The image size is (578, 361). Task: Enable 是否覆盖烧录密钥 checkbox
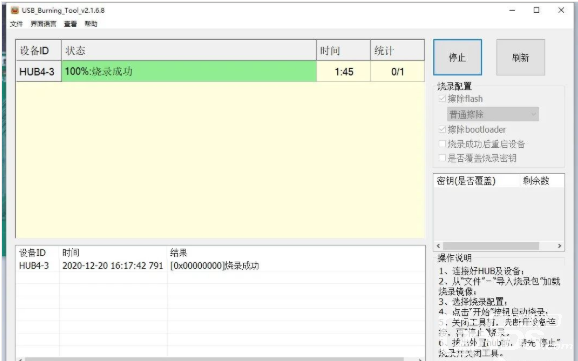click(x=442, y=158)
